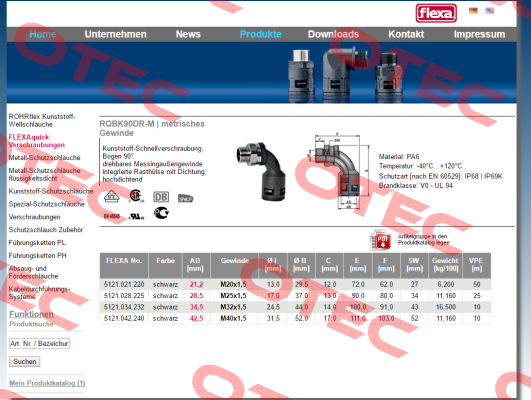Open the Produkte menu item

point(260,34)
